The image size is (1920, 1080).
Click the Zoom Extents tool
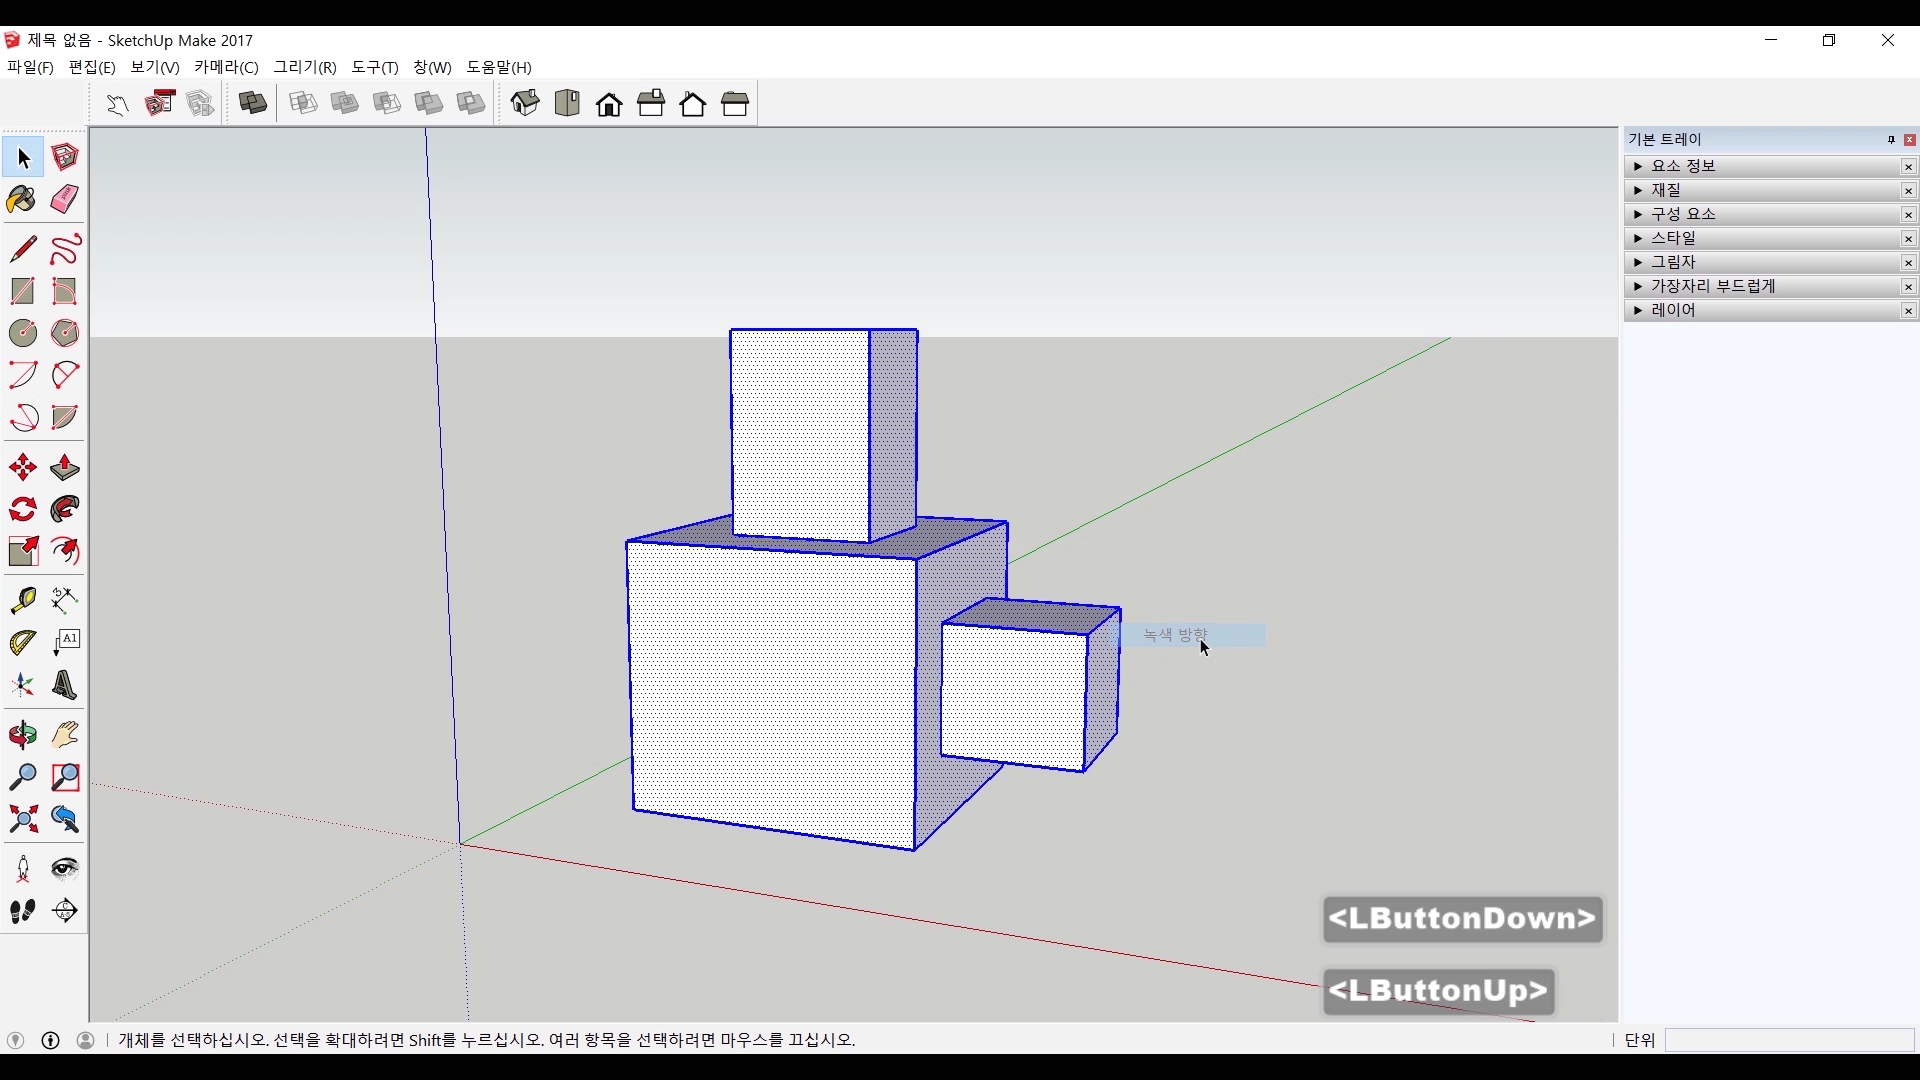[x=22, y=820]
